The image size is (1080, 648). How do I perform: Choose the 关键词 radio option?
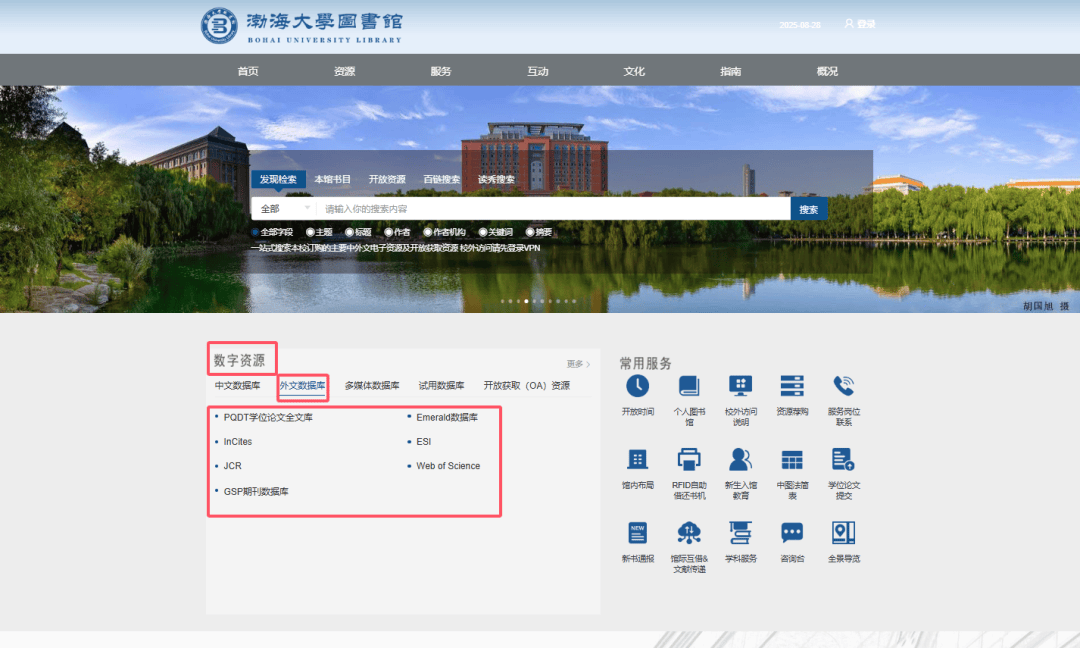pyautogui.click(x=482, y=232)
